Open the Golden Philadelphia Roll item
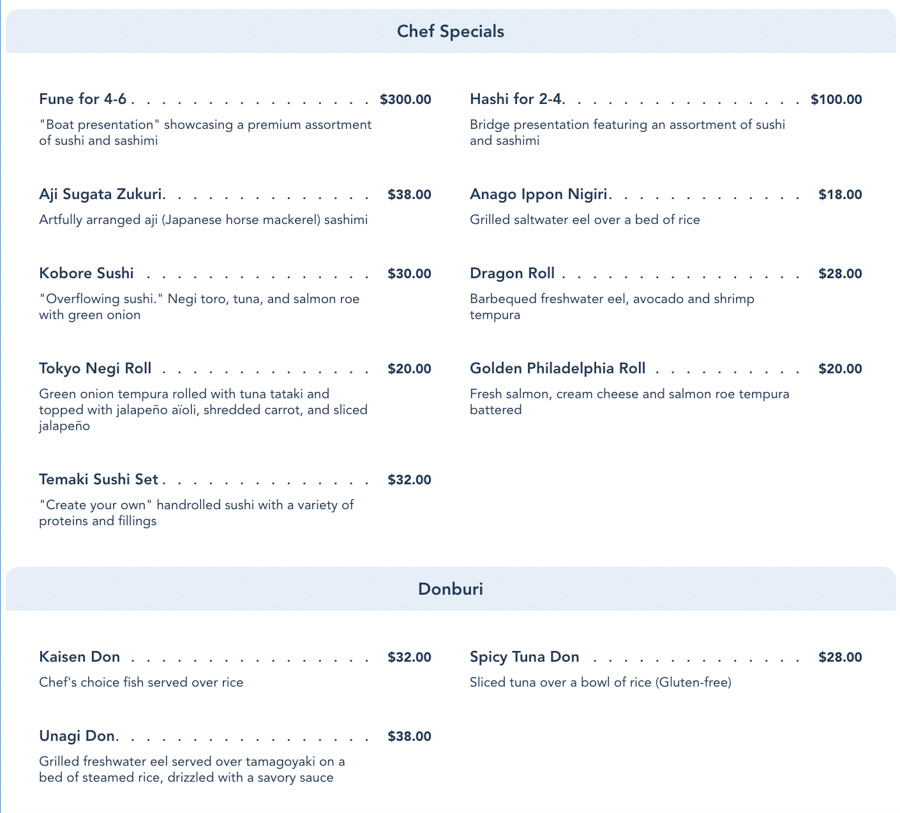Image resolution: width=900 pixels, height=813 pixels. pos(558,369)
